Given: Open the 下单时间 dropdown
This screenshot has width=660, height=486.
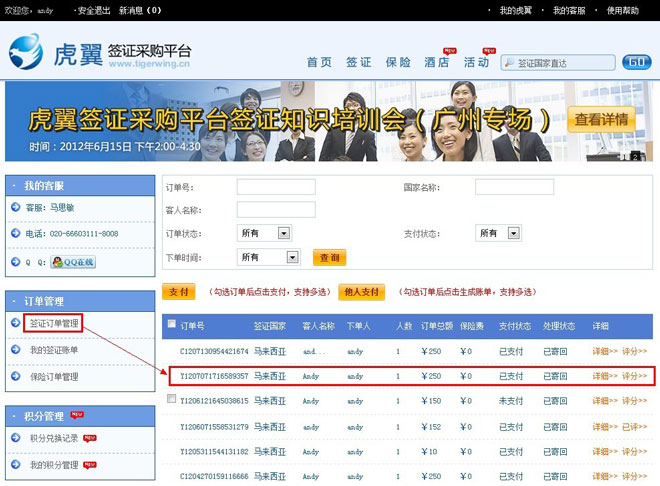Looking at the screenshot, I should coord(269,257).
